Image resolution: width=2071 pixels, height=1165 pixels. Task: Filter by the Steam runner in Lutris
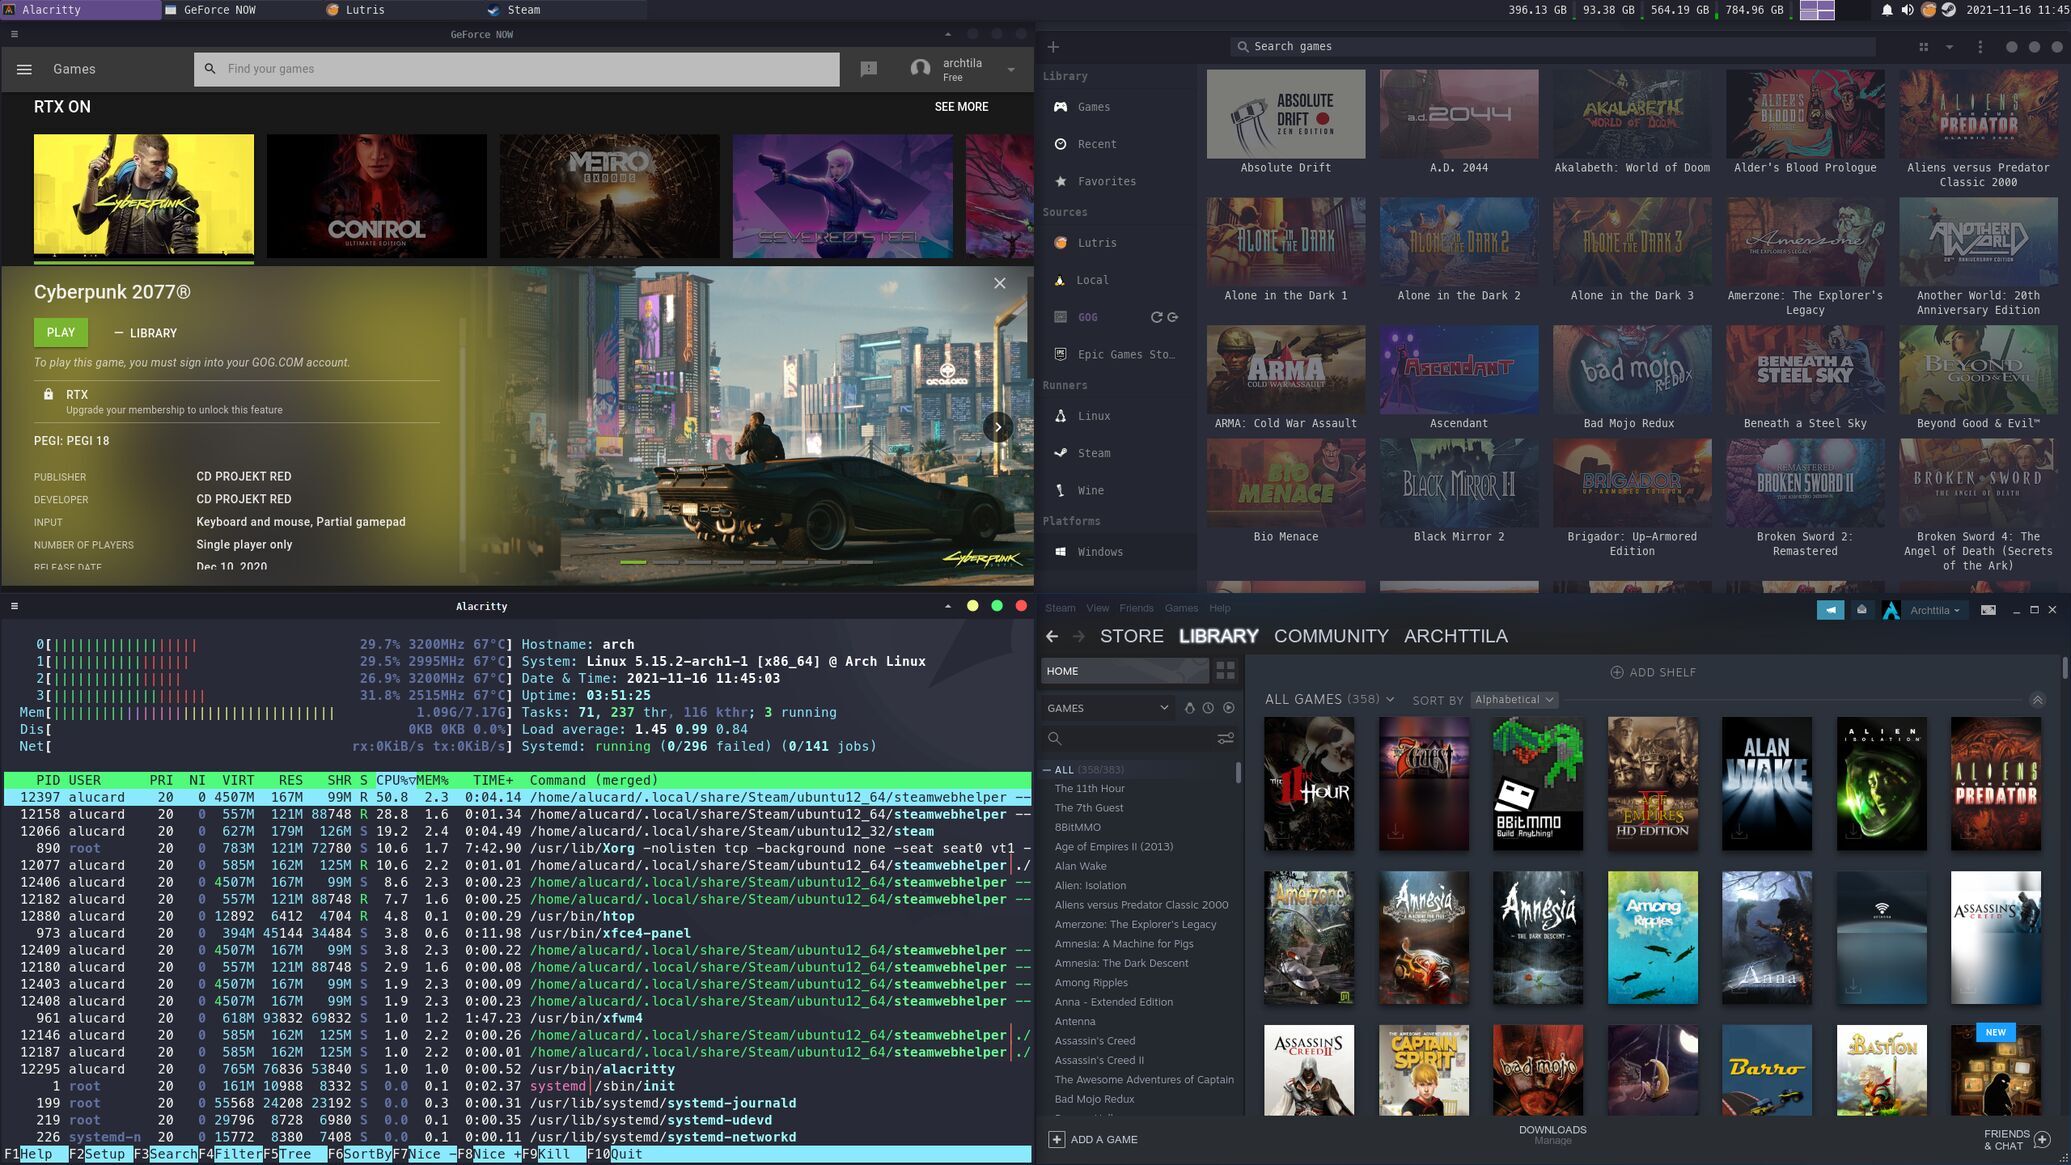coord(1116,453)
